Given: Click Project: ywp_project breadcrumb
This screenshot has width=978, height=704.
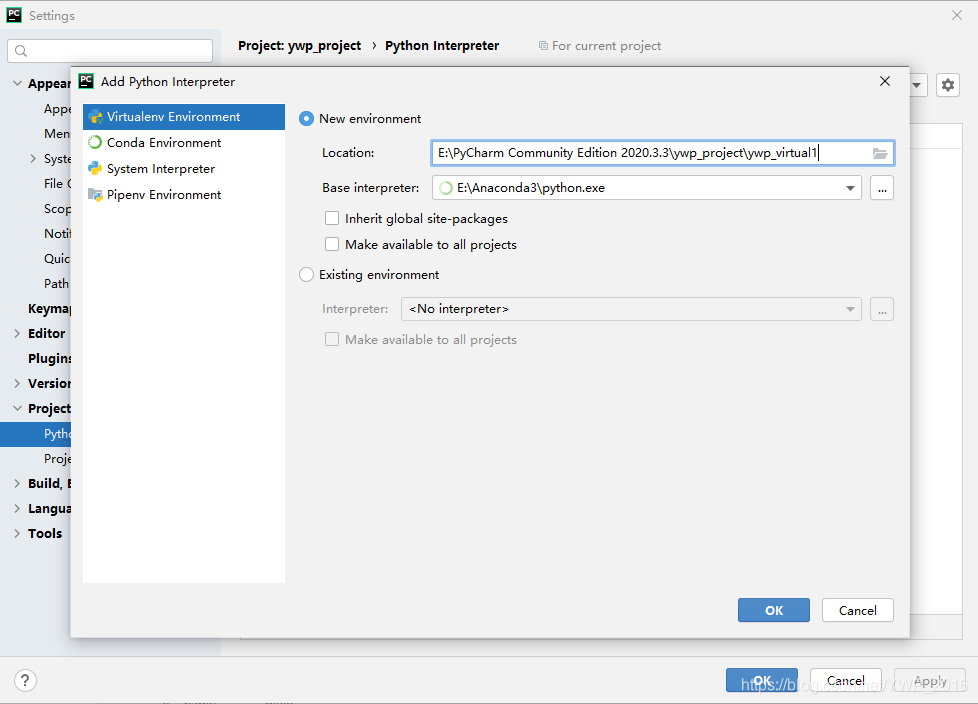Looking at the screenshot, I should point(299,46).
